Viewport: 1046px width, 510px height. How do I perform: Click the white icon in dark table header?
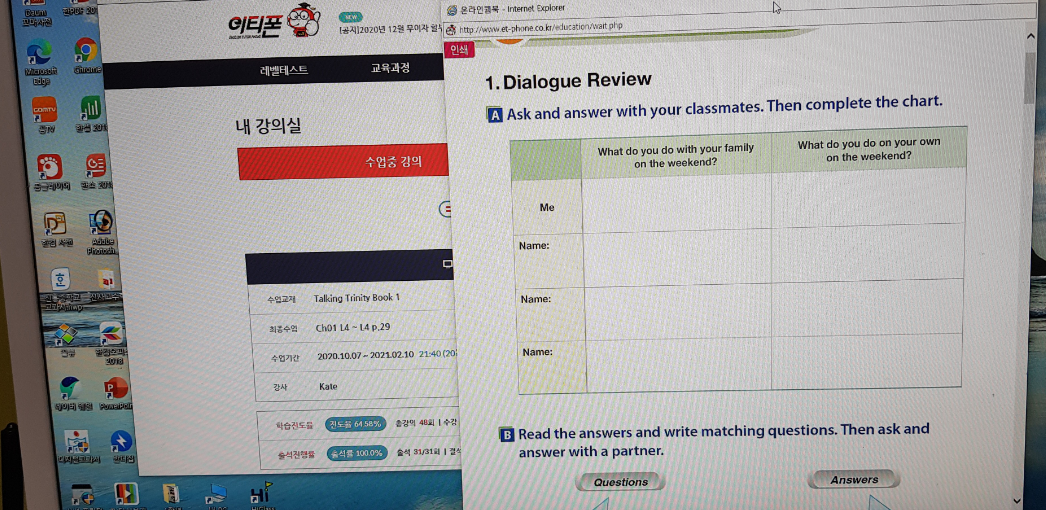tap(446, 266)
